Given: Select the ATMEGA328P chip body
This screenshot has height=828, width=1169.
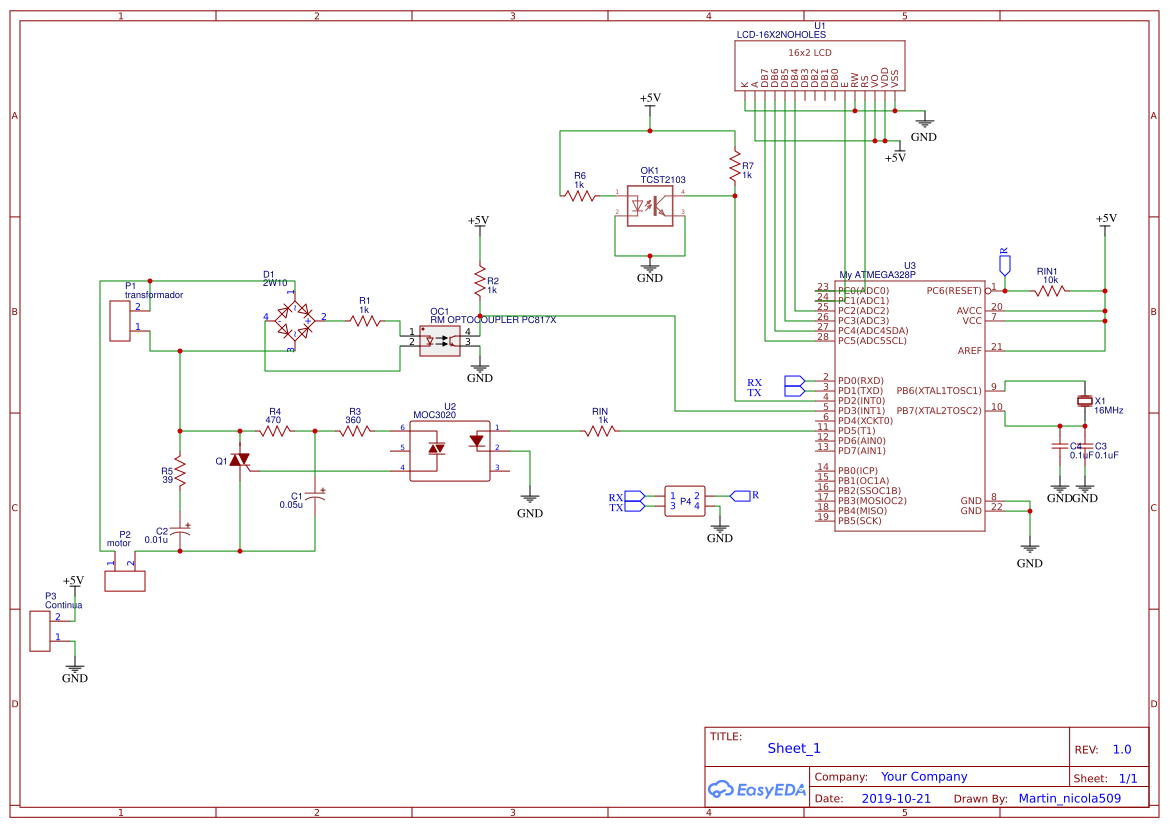Looking at the screenshot, I should point(910,405).
